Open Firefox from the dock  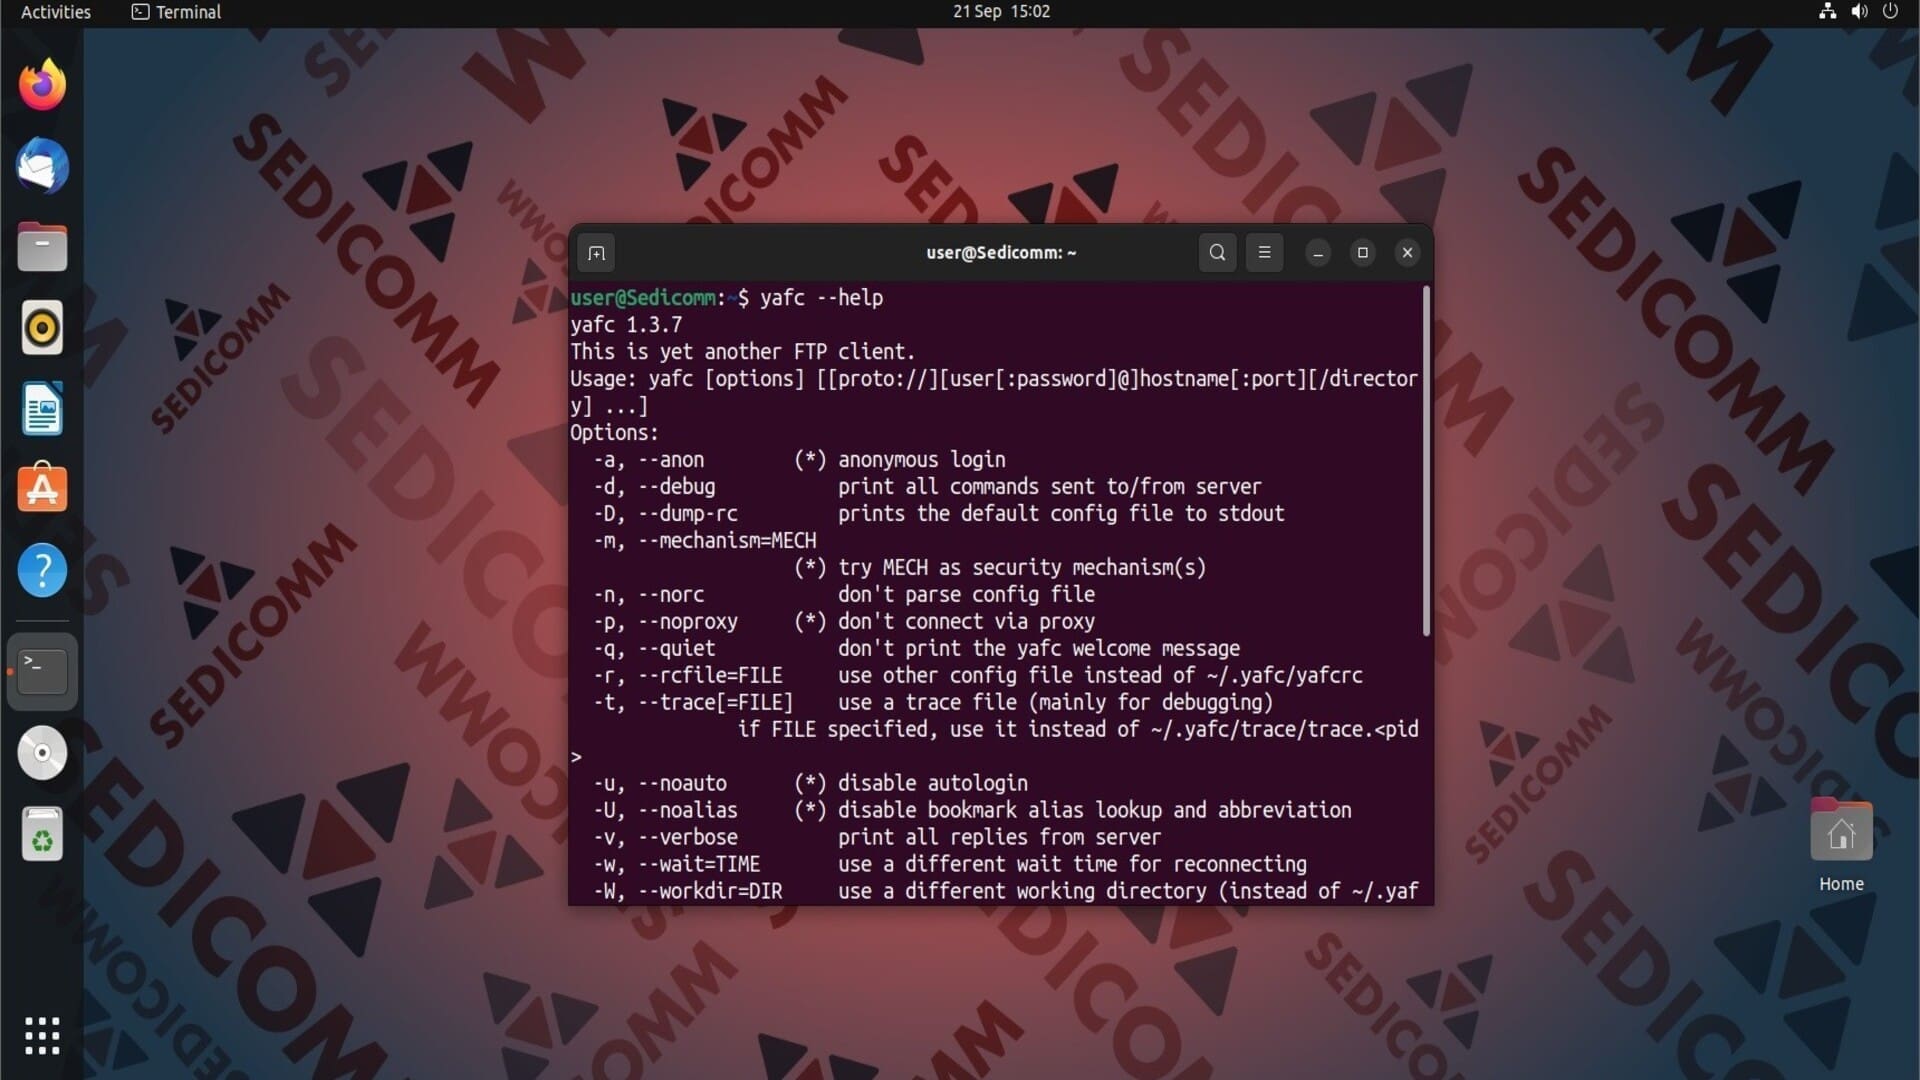pyautogui.click(x=42, y=84)
